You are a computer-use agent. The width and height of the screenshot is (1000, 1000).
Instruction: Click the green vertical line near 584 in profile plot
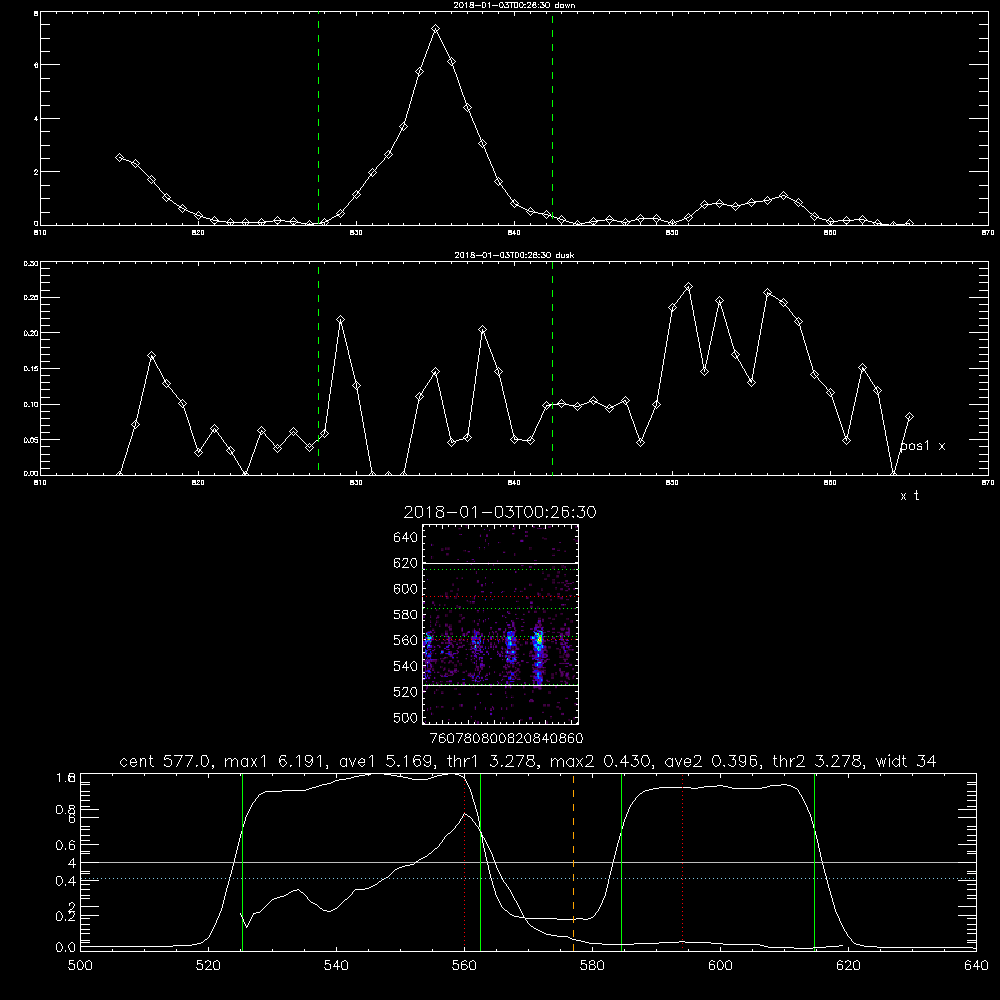621,861
